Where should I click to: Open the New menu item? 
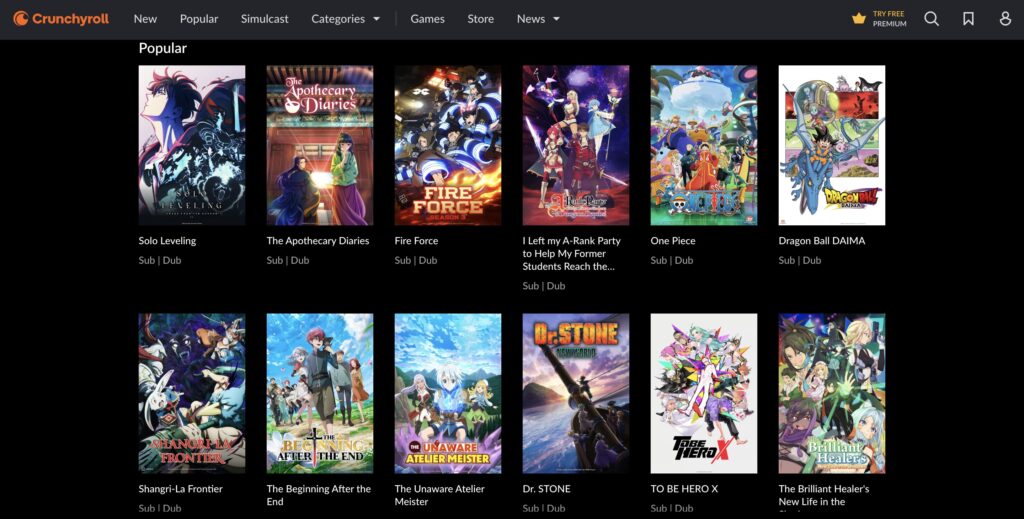tap(145, 19)
